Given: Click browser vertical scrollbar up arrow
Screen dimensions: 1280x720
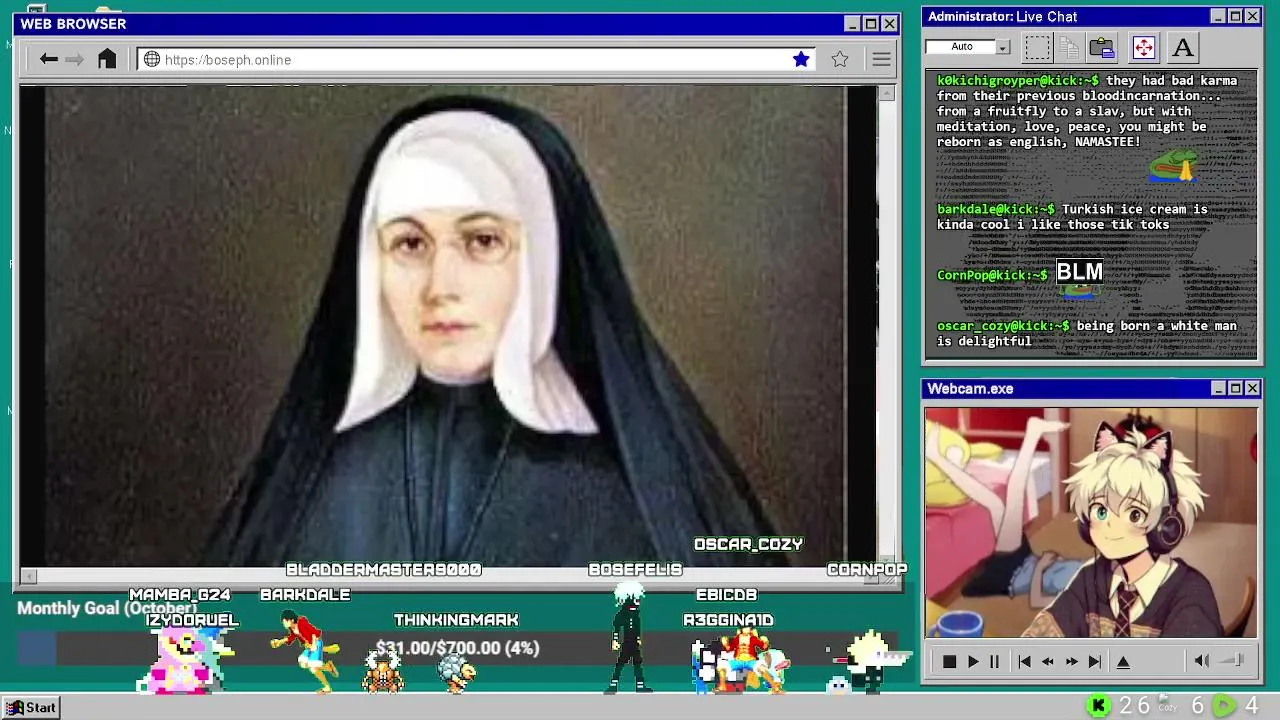Looking at the screenshot, I should pyautogui.click(x=886, y=93).
